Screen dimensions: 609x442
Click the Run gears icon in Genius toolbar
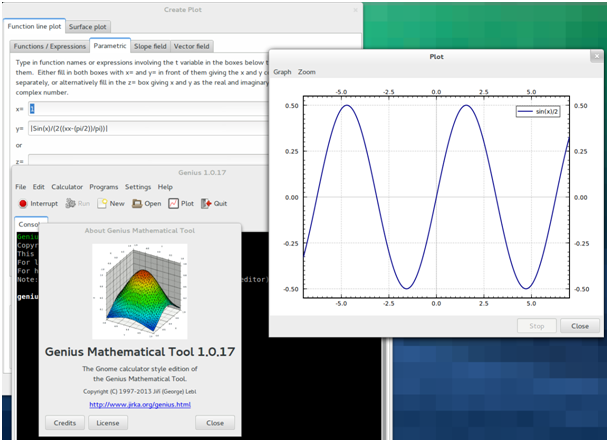pos(70,203)
